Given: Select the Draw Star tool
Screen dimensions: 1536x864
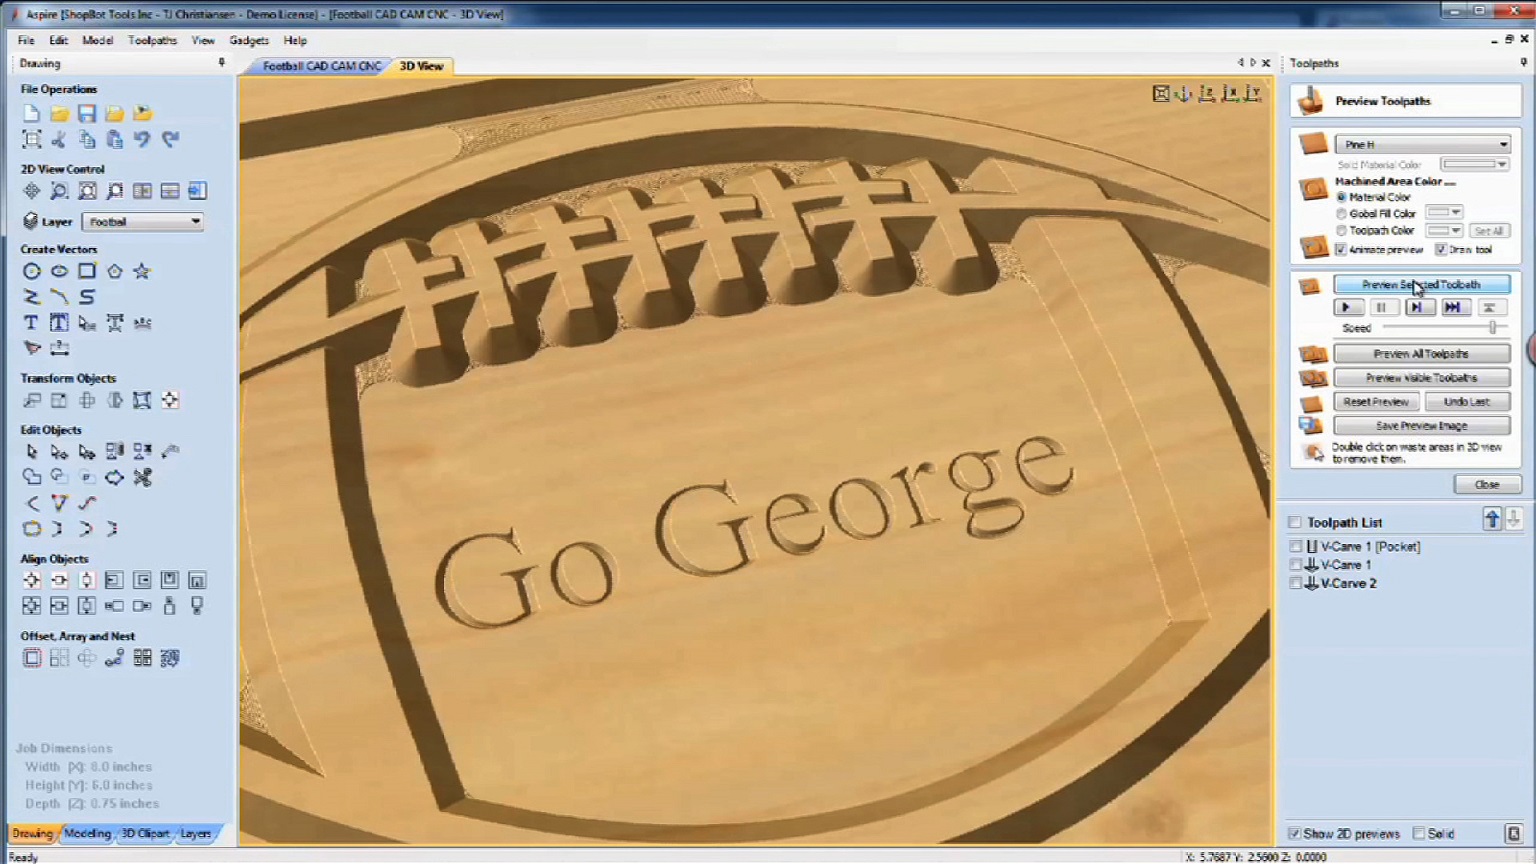Looking at the screenshot, I should click(142, 271).
